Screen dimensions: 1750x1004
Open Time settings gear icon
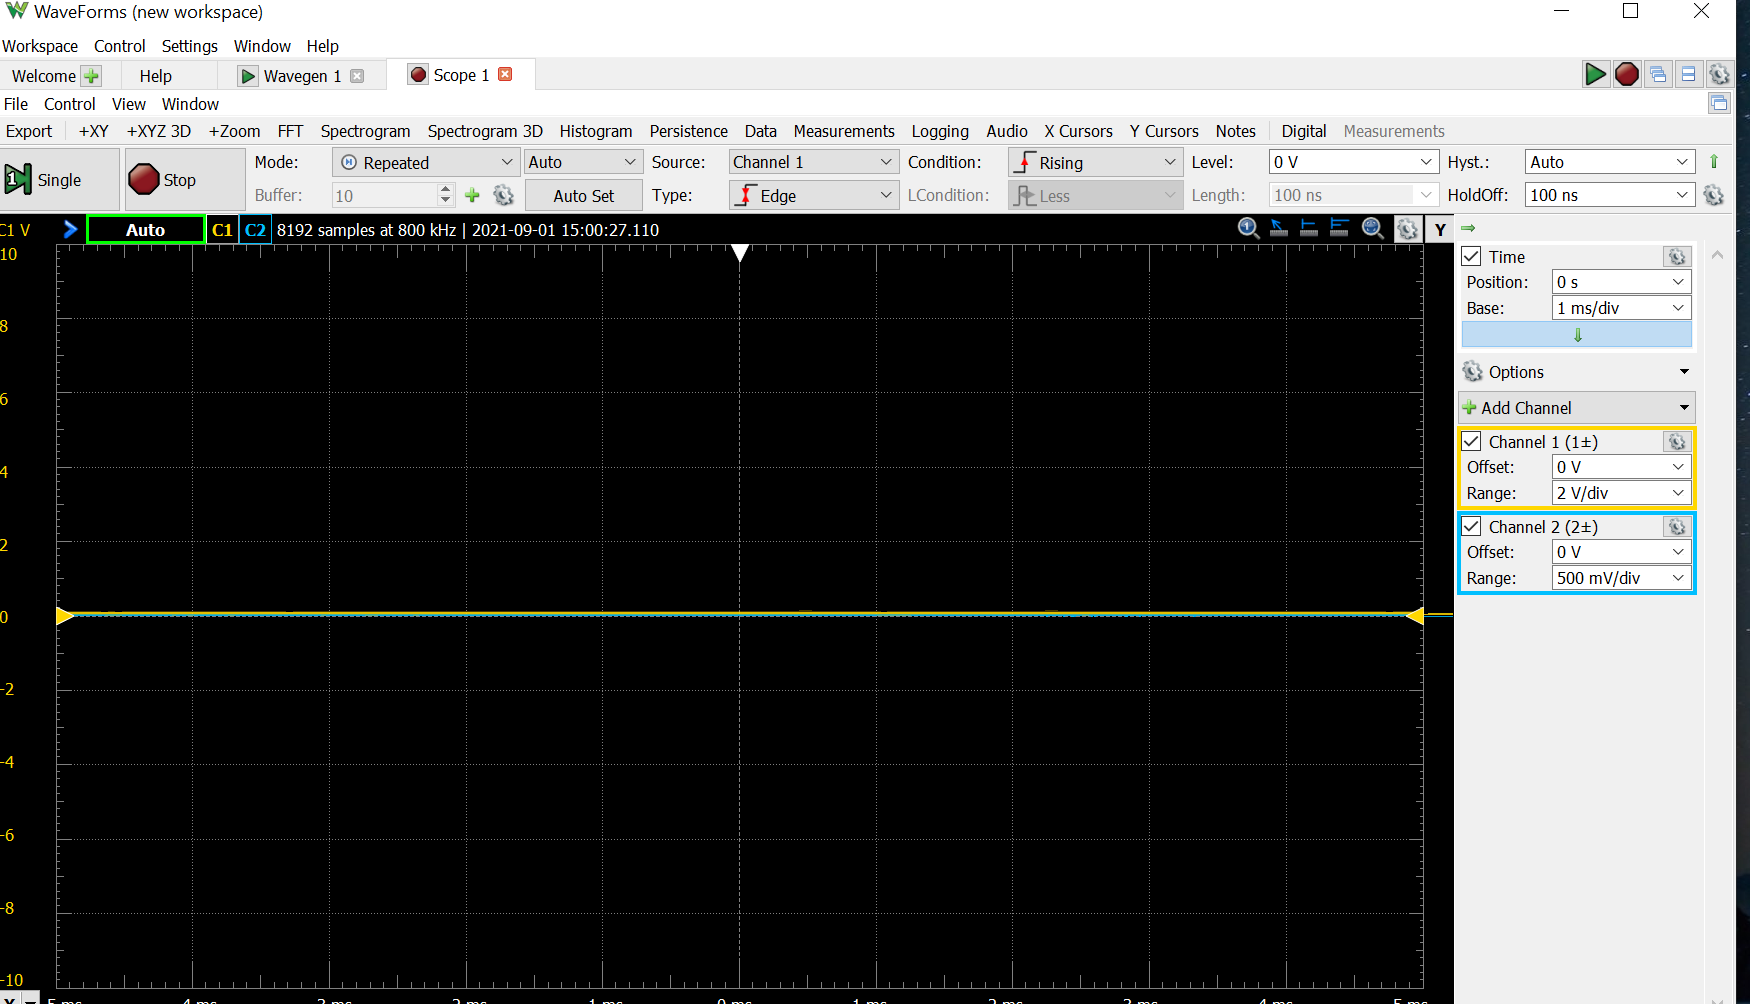[1677, 257]
